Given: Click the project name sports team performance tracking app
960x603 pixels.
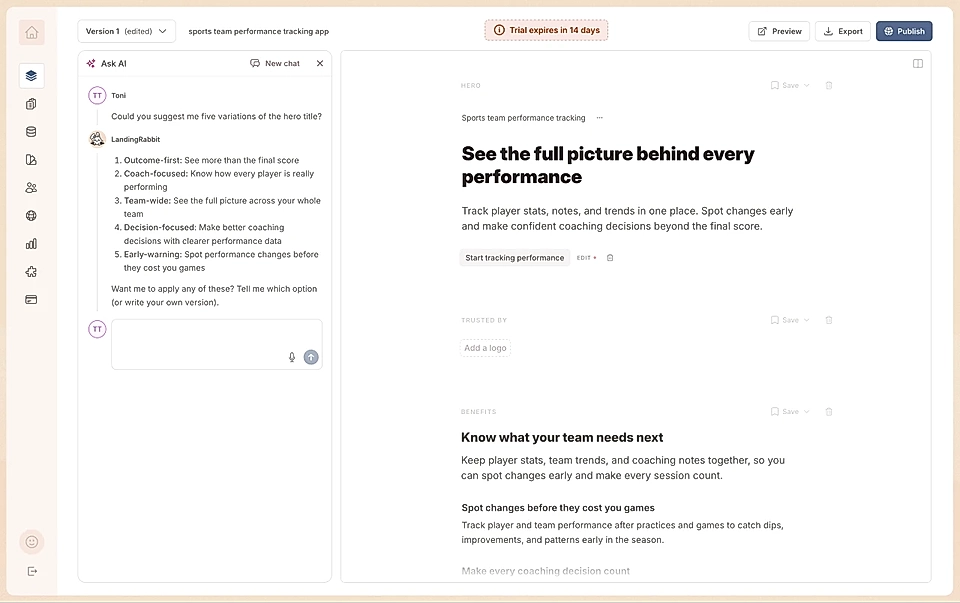Looking at the screenshot, I should (x=258, y=31).
